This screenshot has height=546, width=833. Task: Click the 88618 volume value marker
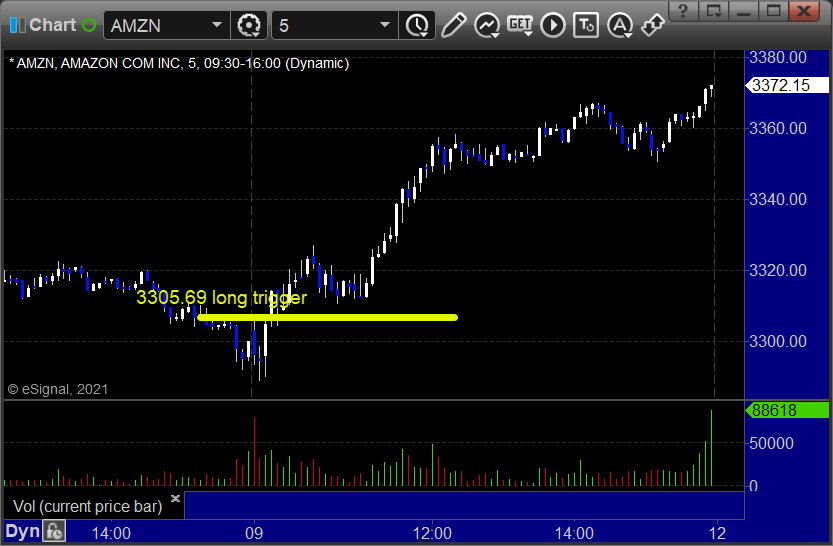787,410
